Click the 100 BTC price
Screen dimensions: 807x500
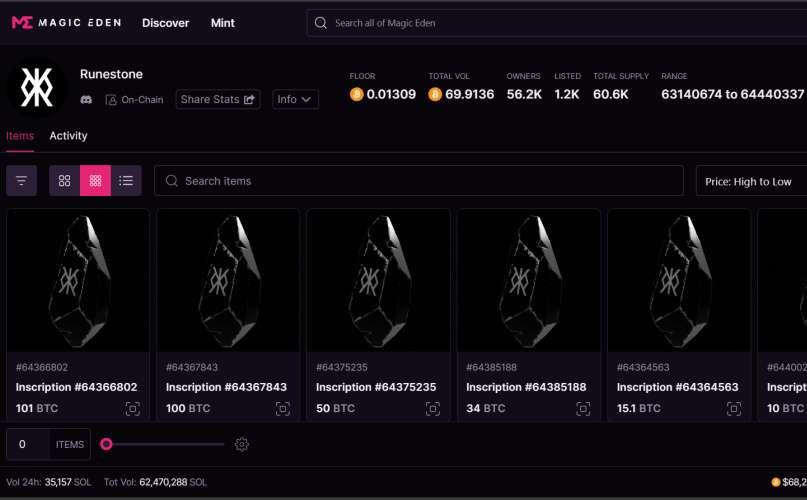[188, 408]
